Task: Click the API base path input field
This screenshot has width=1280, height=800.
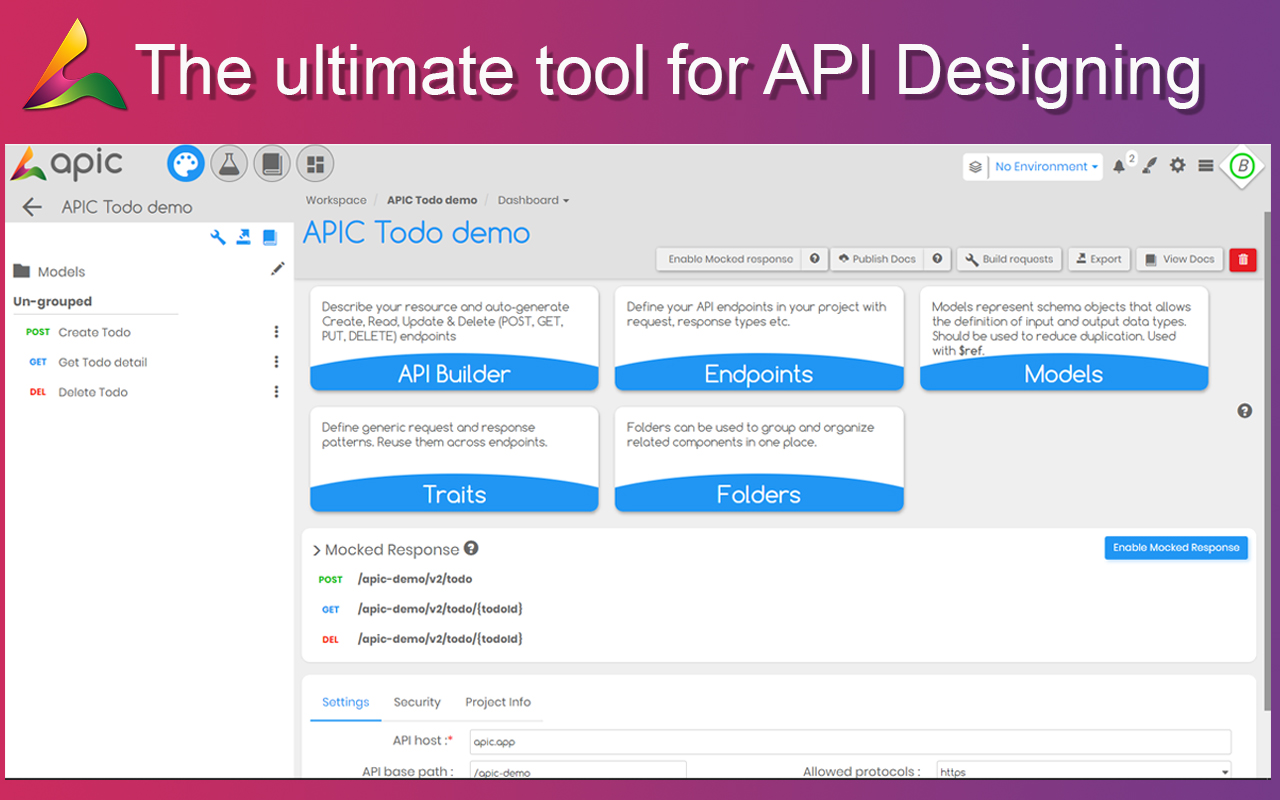Action: [578, 771]
